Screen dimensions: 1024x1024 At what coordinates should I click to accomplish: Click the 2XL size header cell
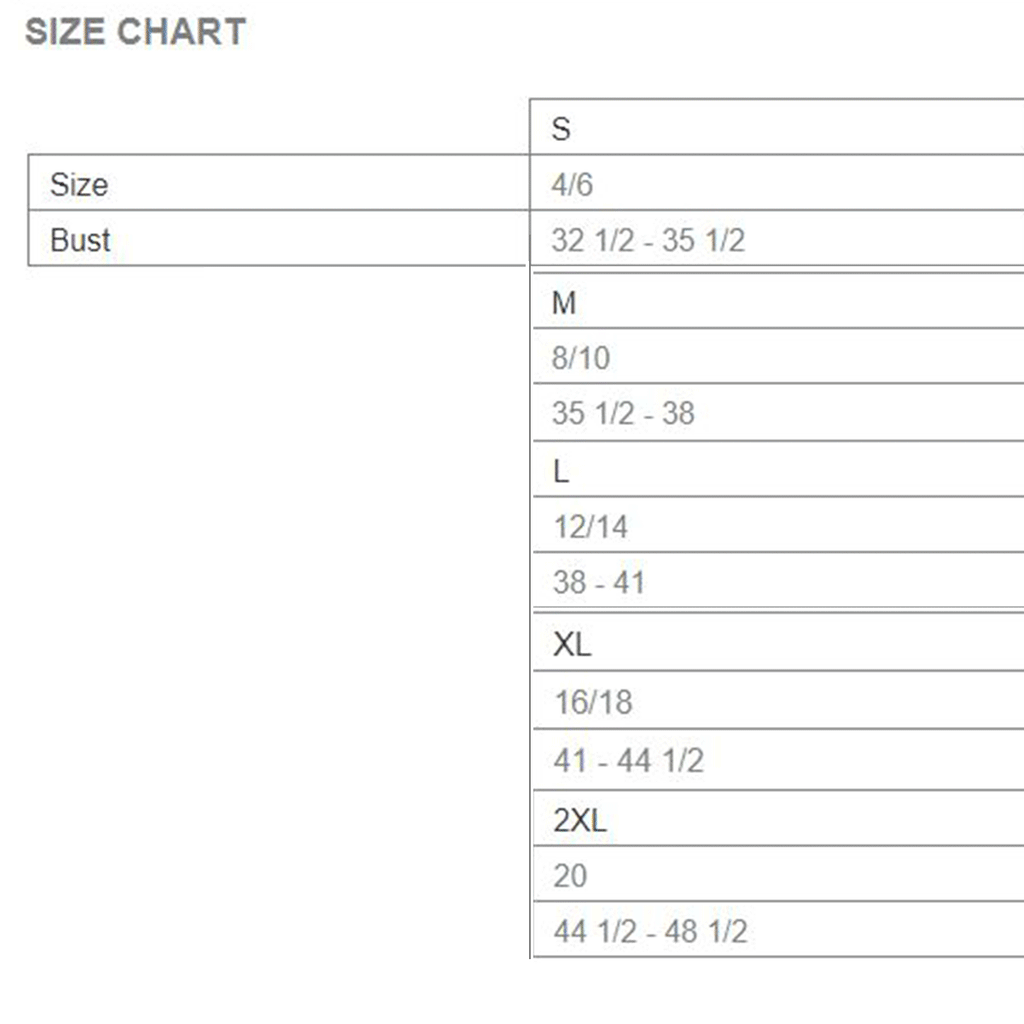tap(580, 821)
